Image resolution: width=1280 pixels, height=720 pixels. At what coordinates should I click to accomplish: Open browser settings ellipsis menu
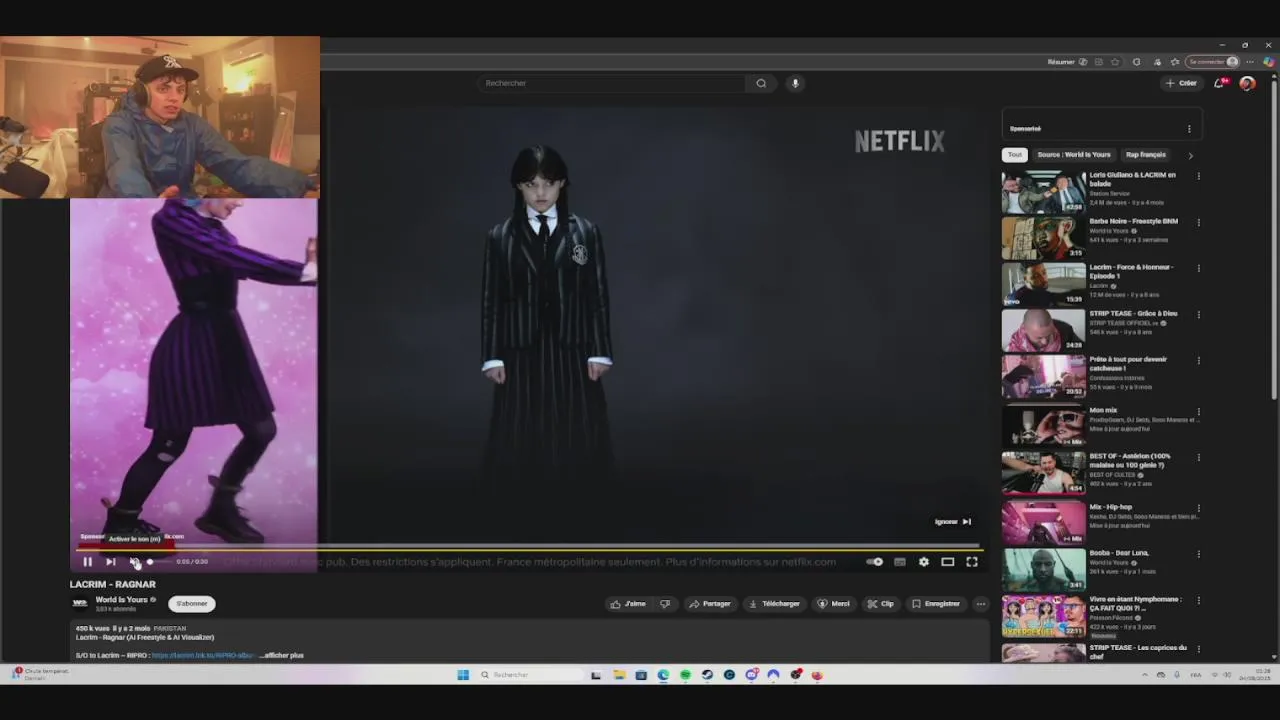pyautogui.click(x=1250, y=62)
